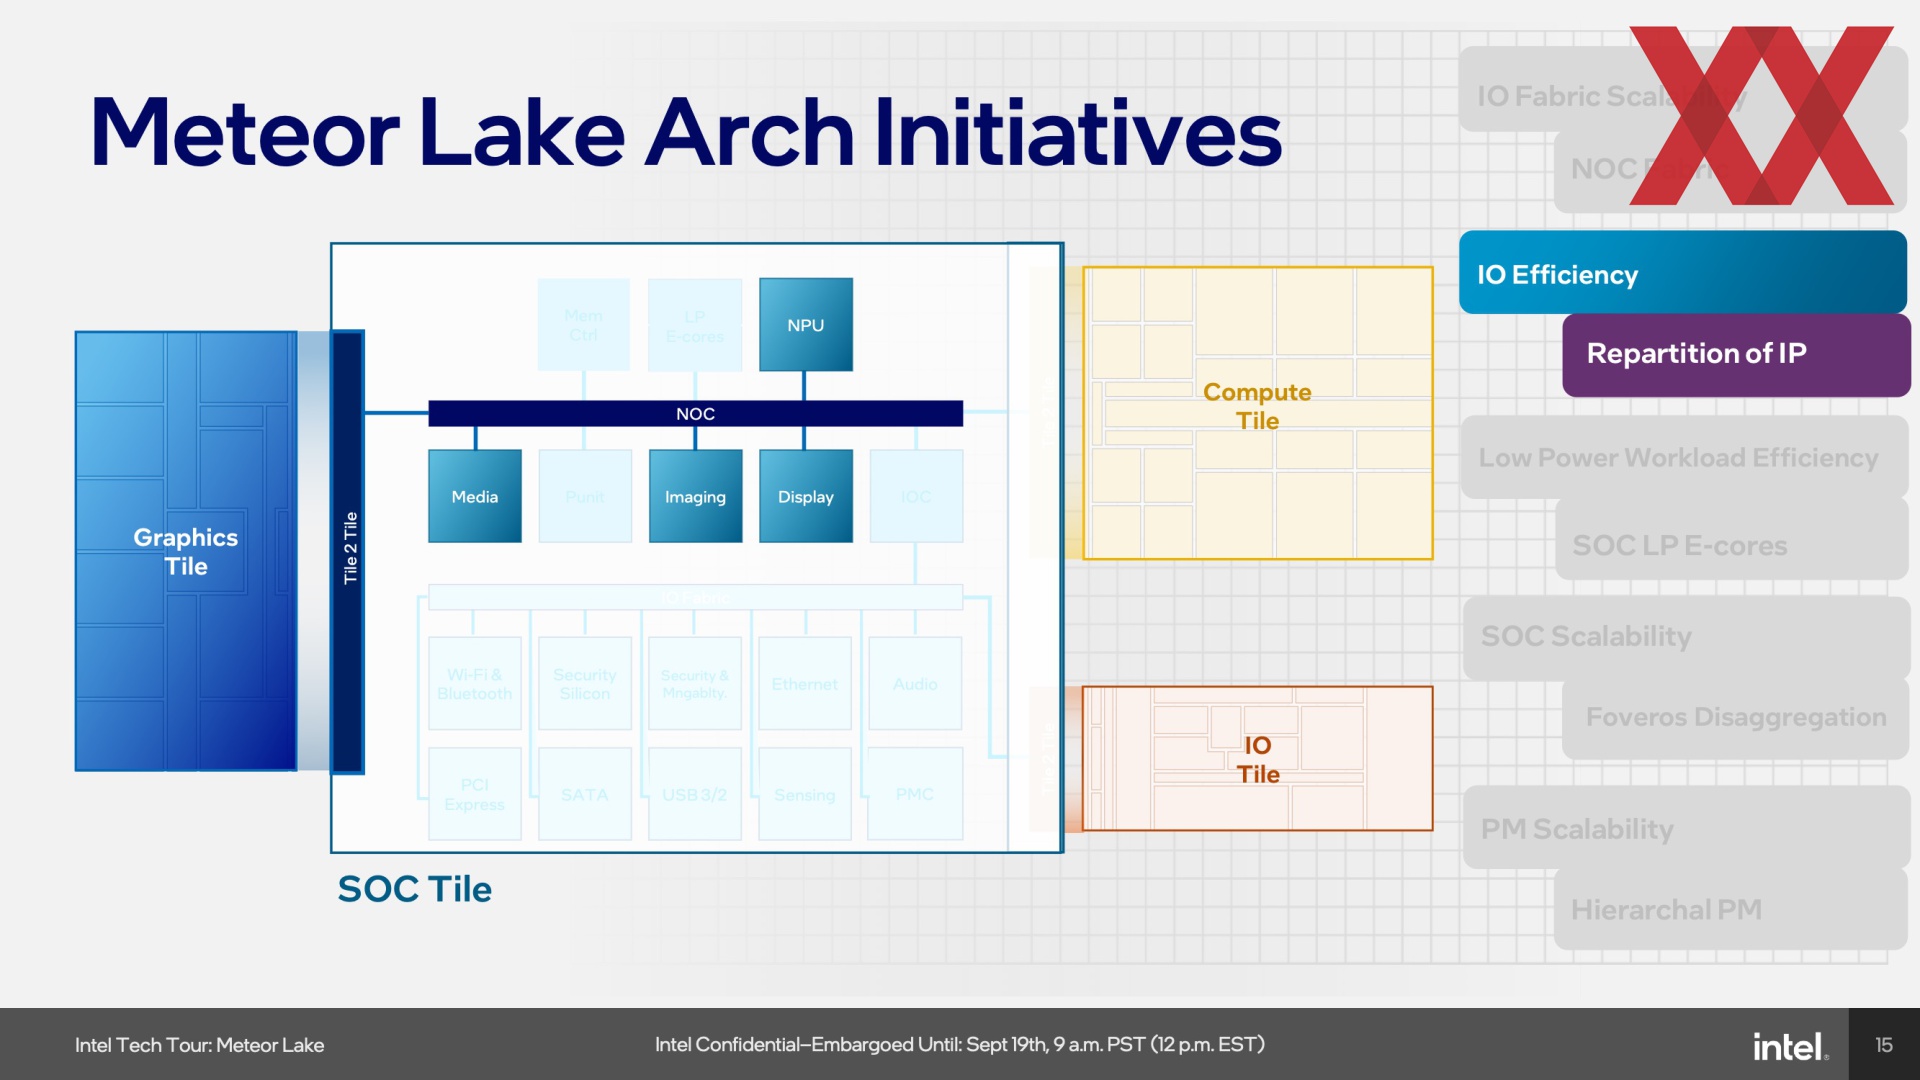1920x1080 pixels.
Task: Click the intel logo in footer
Action: pyautogui.click(x=1789, y=1046)
